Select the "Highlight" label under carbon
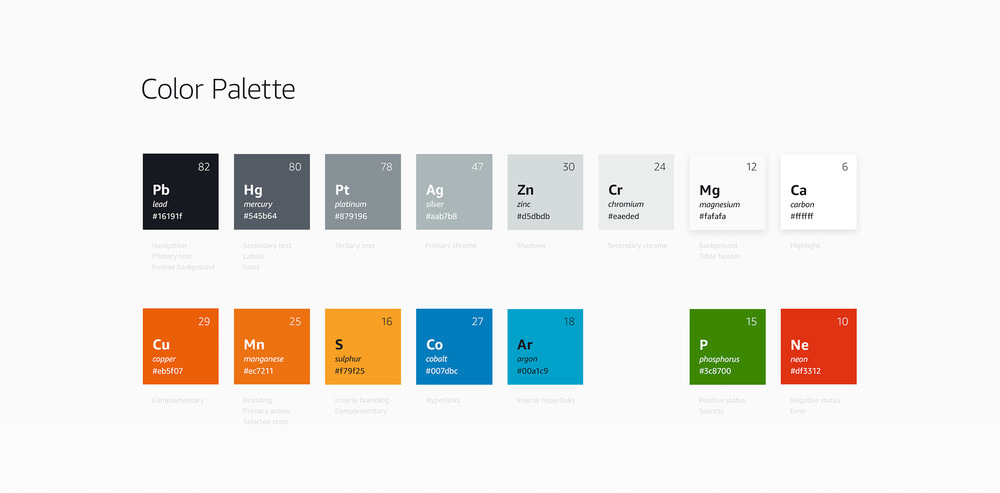1000x493 pixels. tap(805, 246)
